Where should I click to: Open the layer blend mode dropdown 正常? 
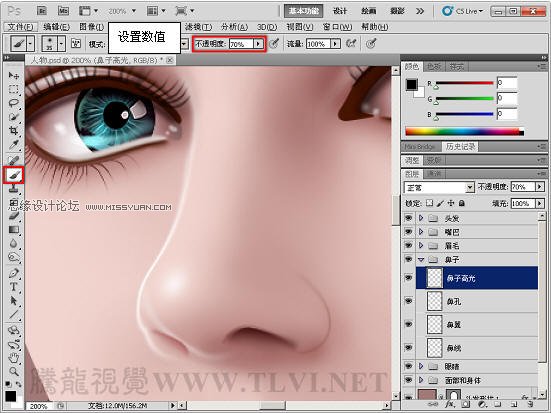439,187
